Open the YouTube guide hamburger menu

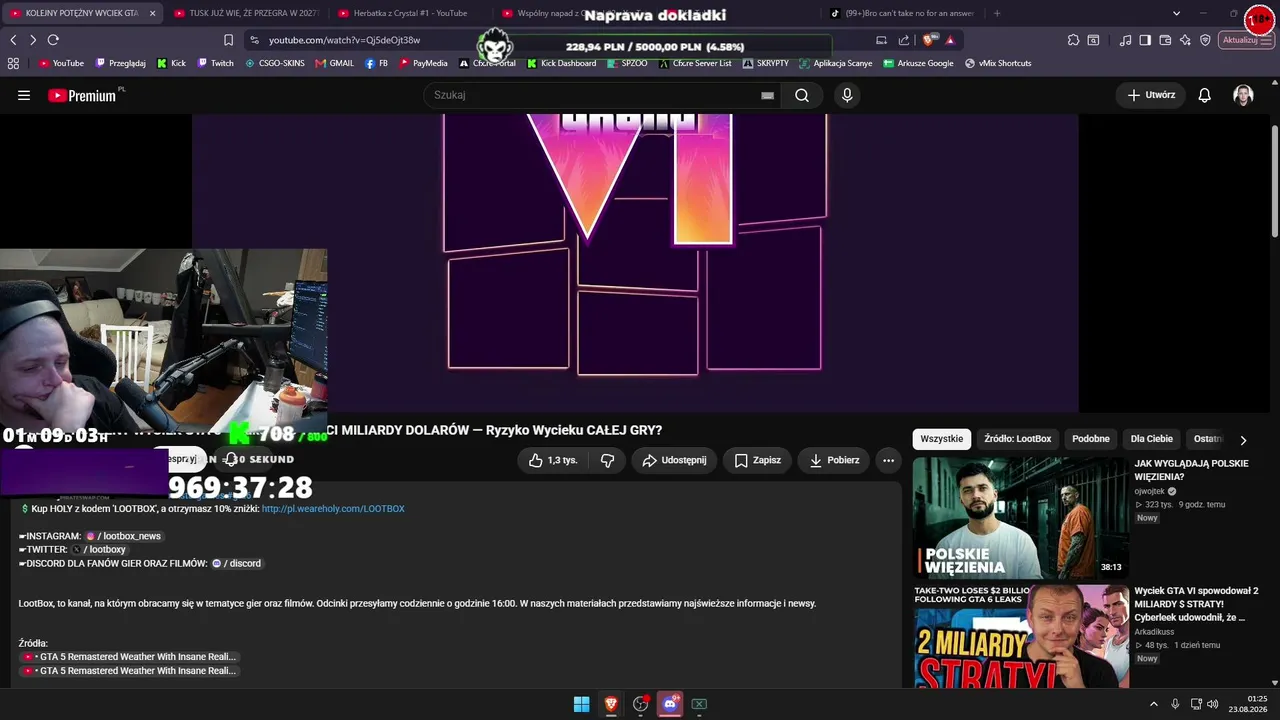click(24, 95)
